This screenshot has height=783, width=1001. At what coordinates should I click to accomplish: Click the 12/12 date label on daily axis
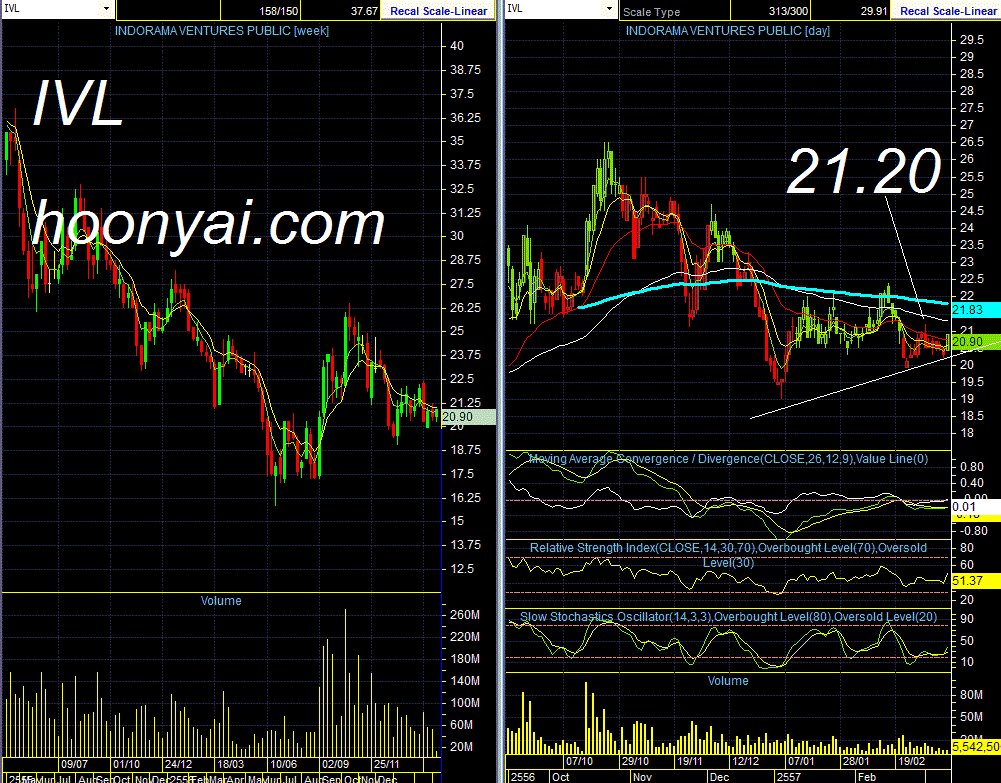point(746,761)
